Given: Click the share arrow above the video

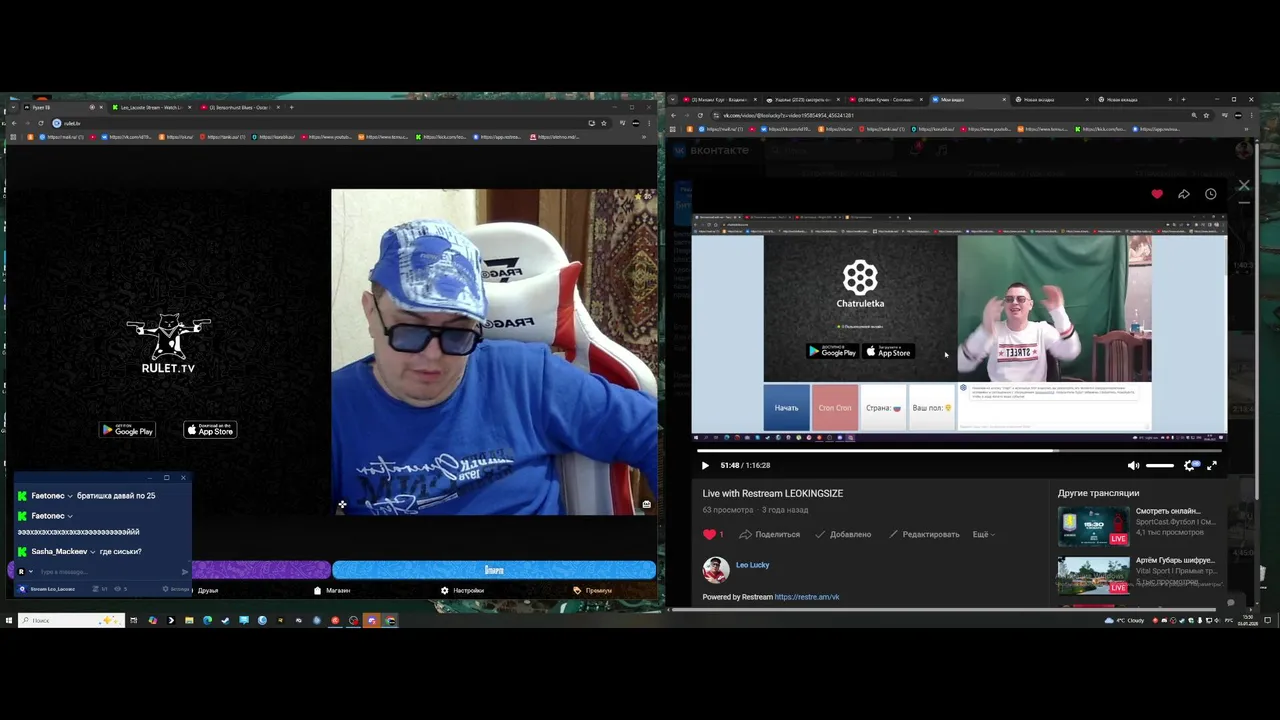Looking at the screenshot, I should (1184, 194).
